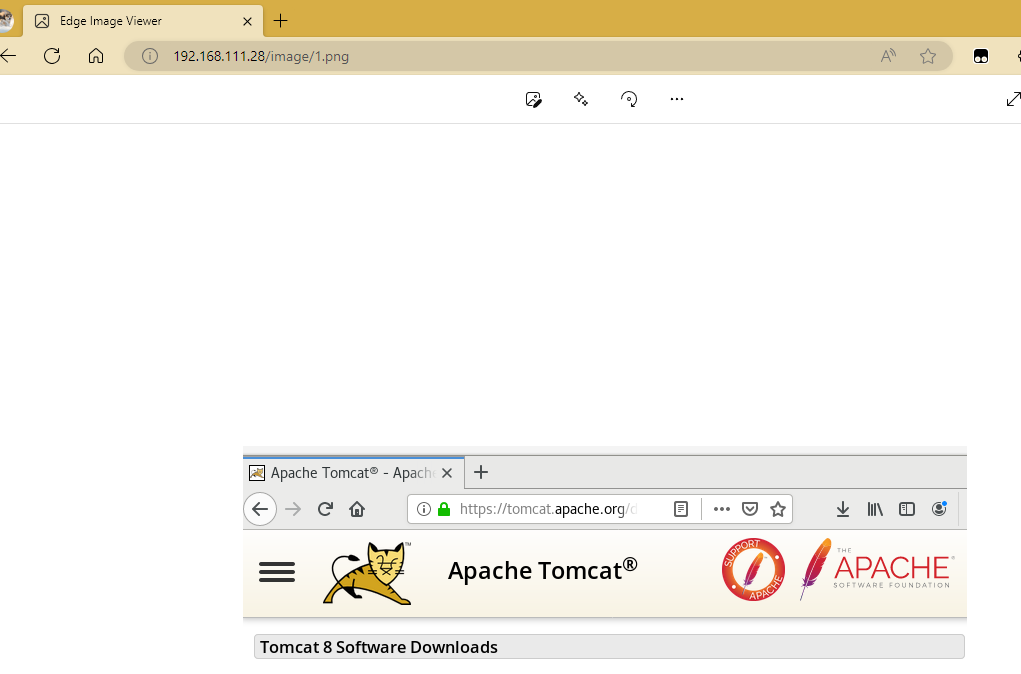Image resolution: width=1021 pixels, height=674 pixels.
Task: Click the Tomcat 8 Software Downloads heading
Action: [378, 647]
